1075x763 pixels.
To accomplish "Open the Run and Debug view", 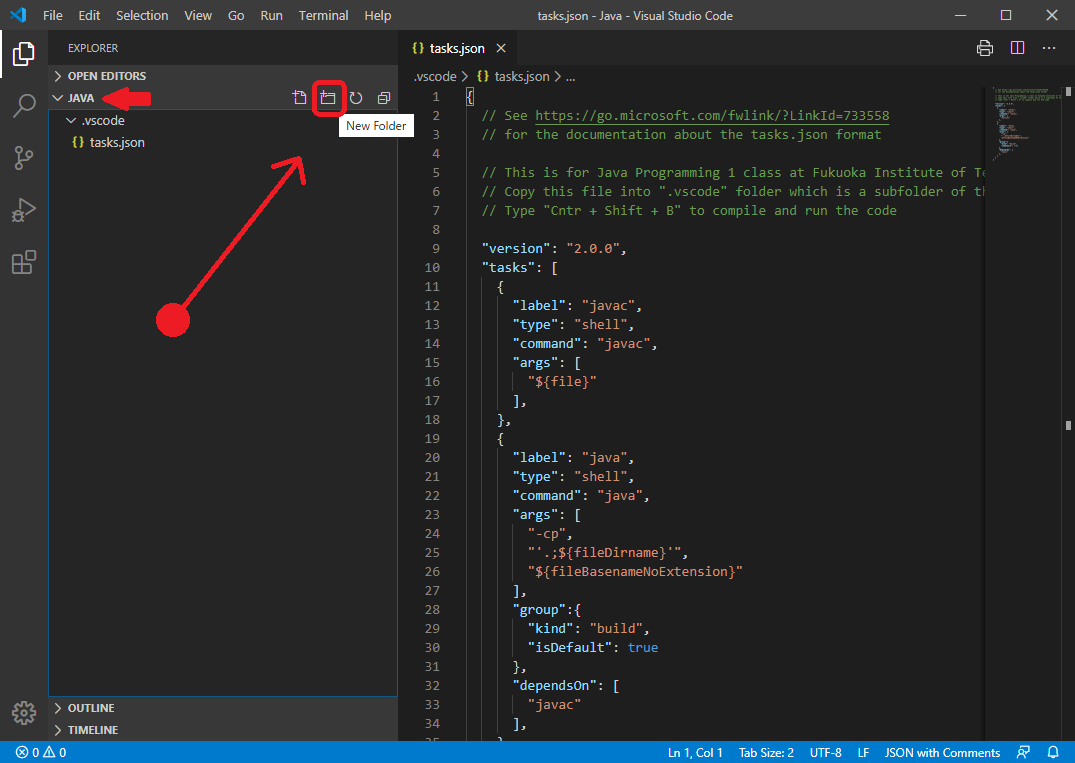I will pyautogui.click(x=23, y=210).
